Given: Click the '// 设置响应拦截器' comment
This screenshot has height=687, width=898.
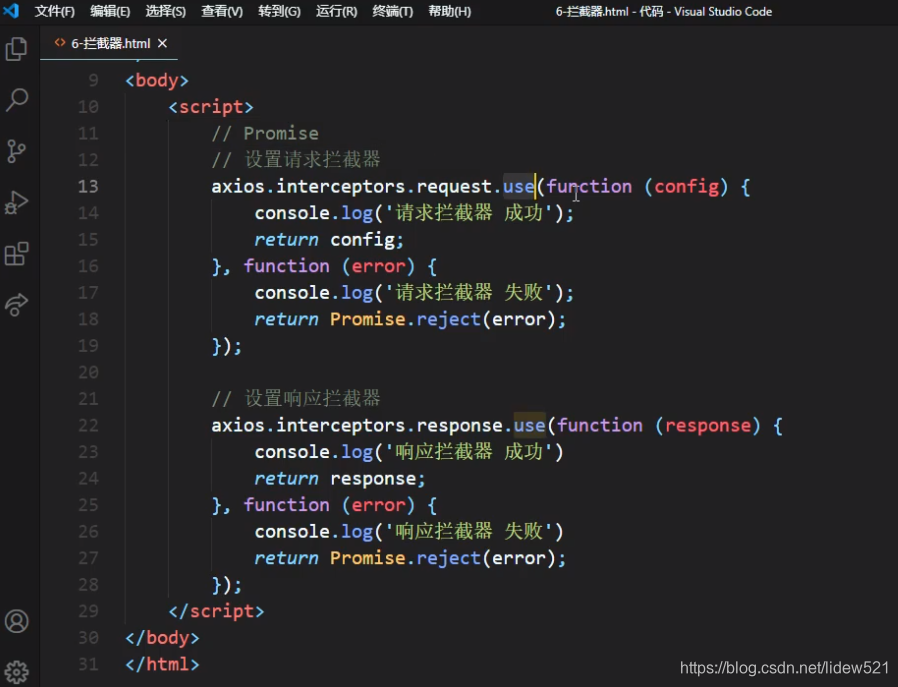Looking at the screenshot, I should click(296, 398).
